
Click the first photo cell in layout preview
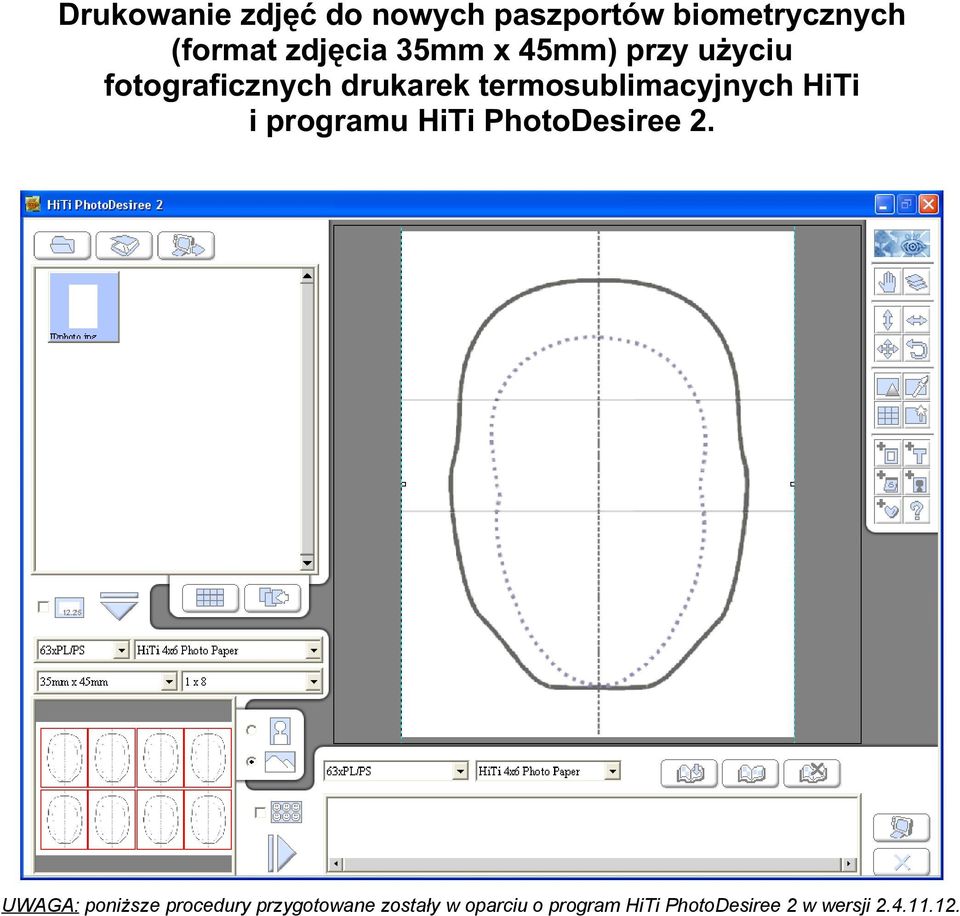64,757
